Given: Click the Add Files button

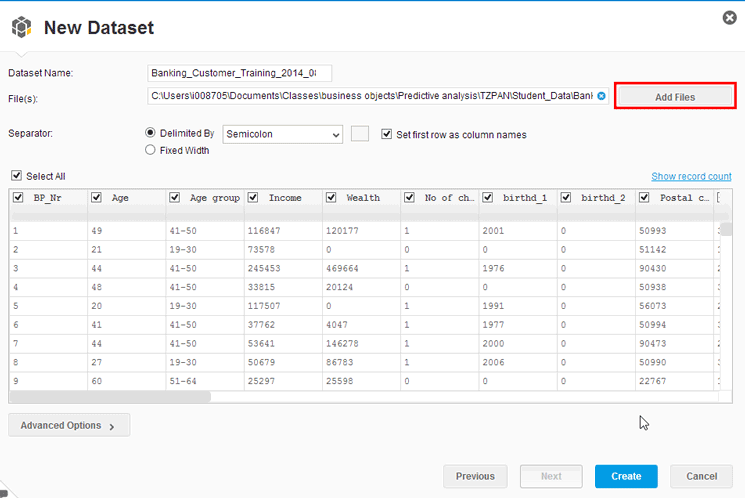Looking at the screenshot, I should click(675, 97).
